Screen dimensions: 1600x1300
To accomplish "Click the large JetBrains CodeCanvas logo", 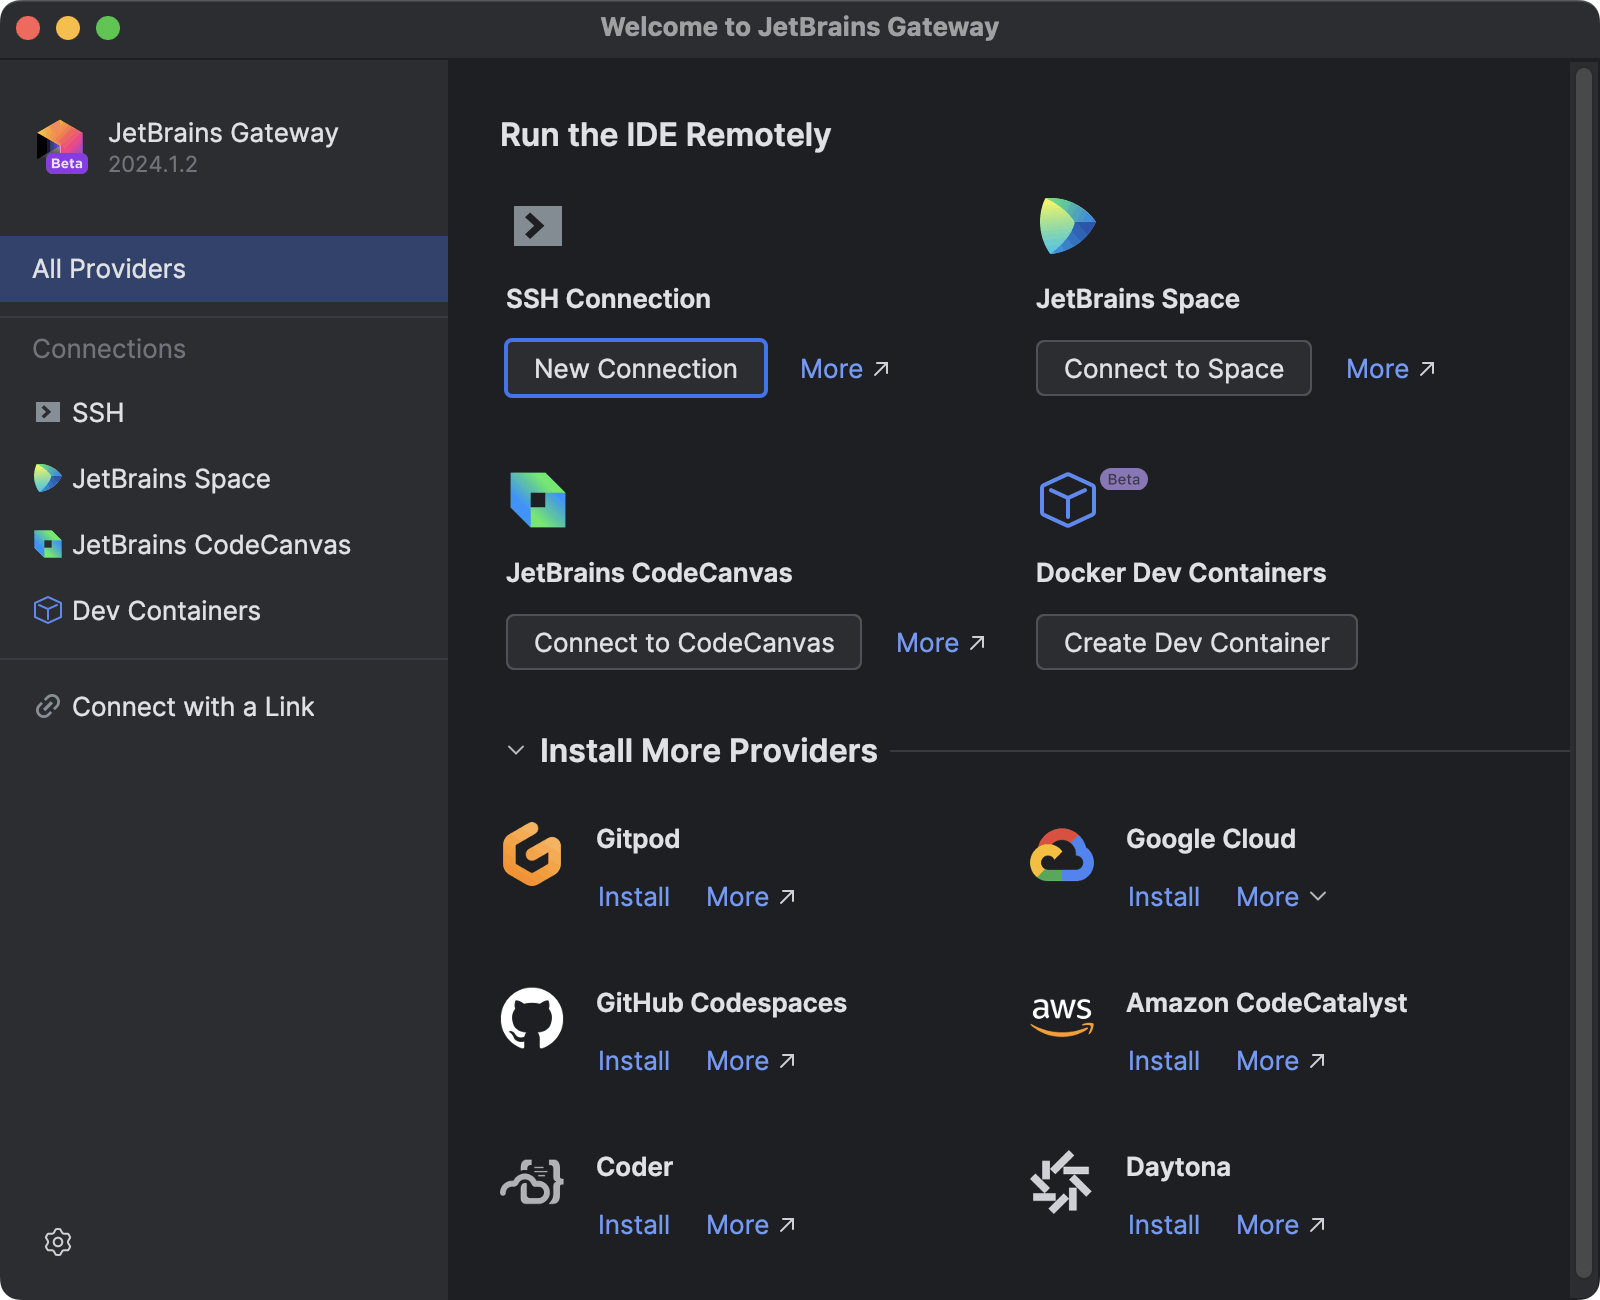I will (538, 500).
